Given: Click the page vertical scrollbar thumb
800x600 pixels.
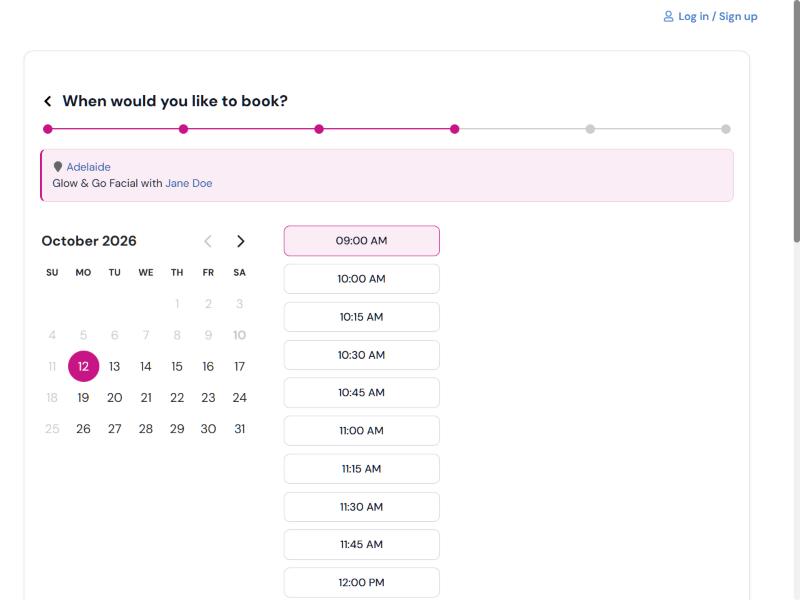Looking at the screenshot, I should 796,121.
